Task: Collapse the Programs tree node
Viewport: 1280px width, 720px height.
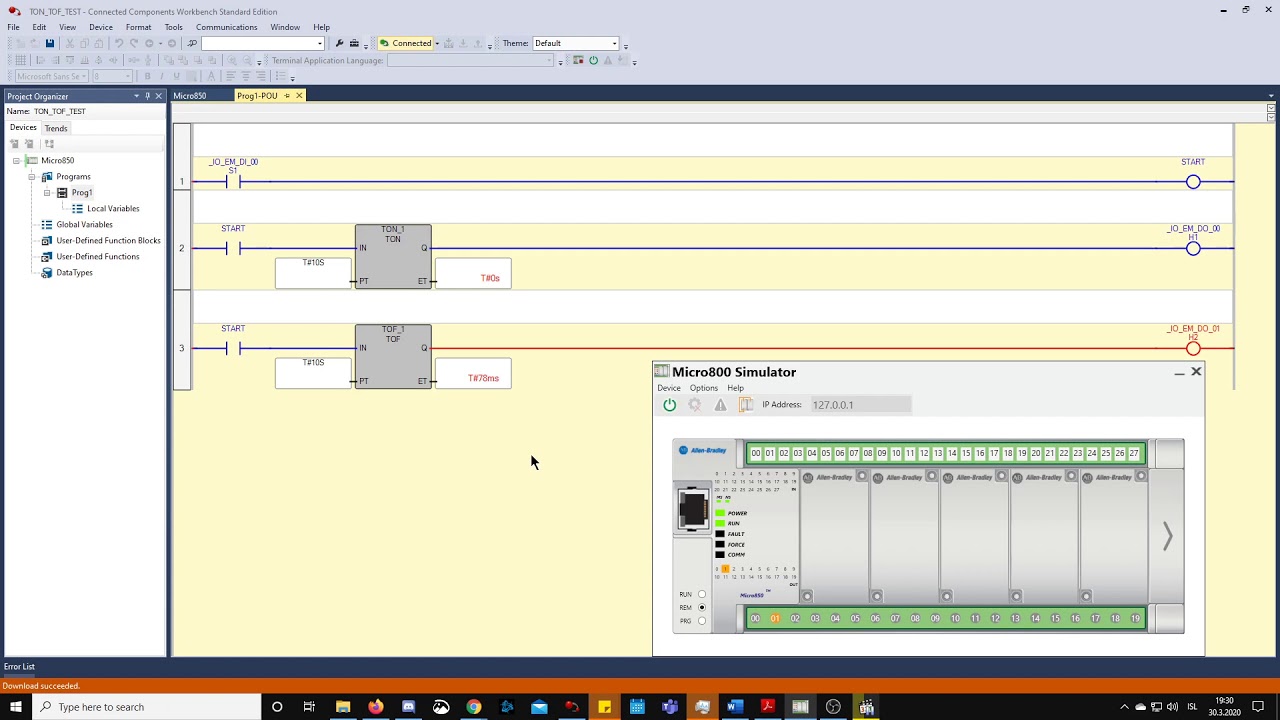Action: point(32,176)
